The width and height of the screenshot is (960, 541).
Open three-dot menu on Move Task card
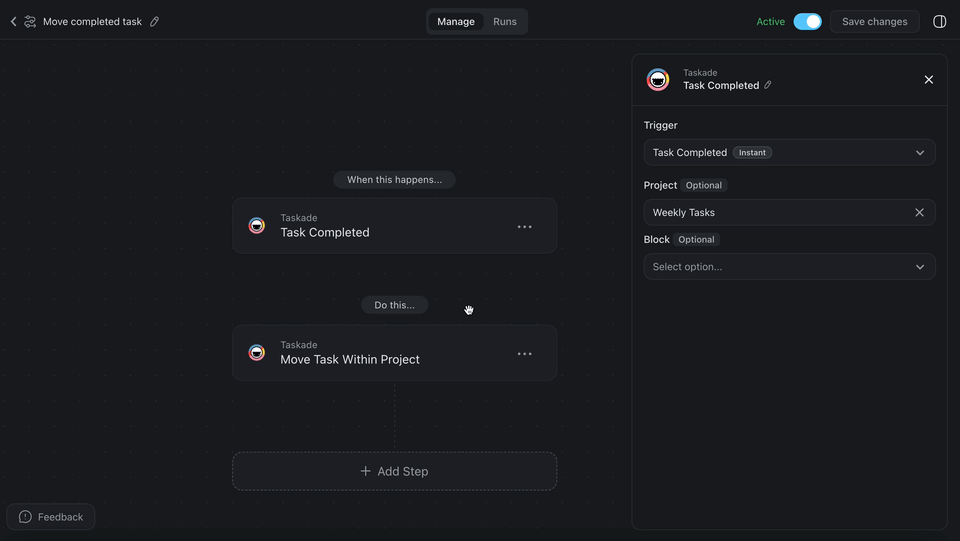524,354
